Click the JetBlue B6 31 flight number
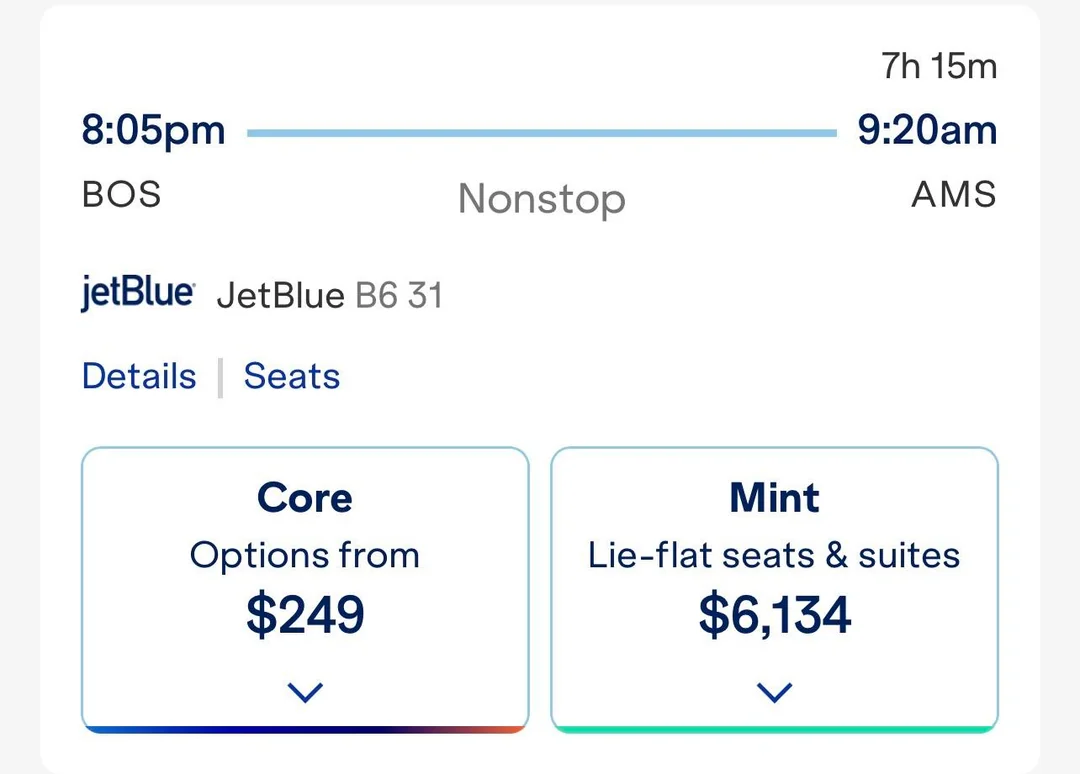 [330, 297]
